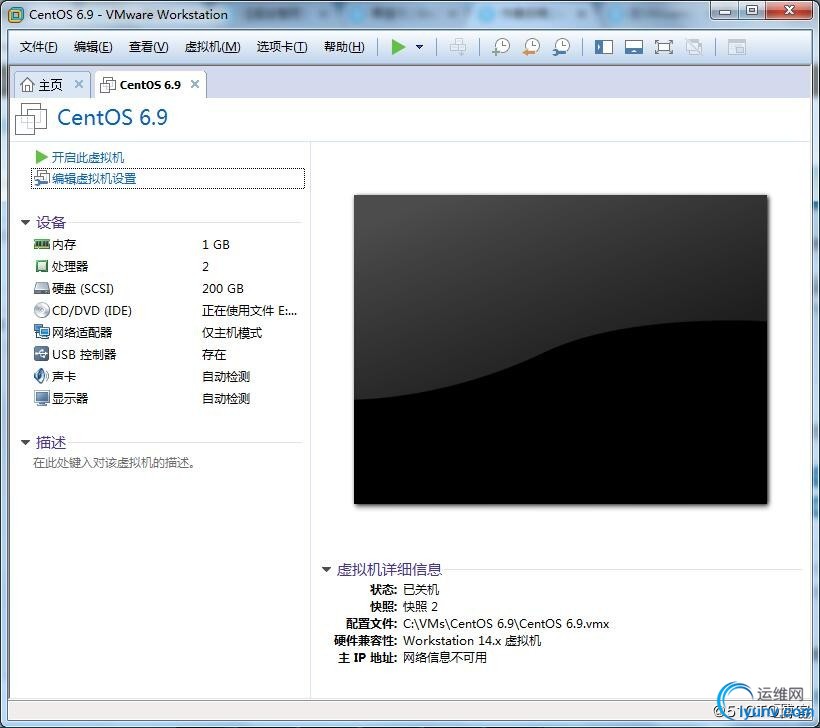Click the 已关机 state value
The width and height of the screenshot is (820, 728).
421,590
